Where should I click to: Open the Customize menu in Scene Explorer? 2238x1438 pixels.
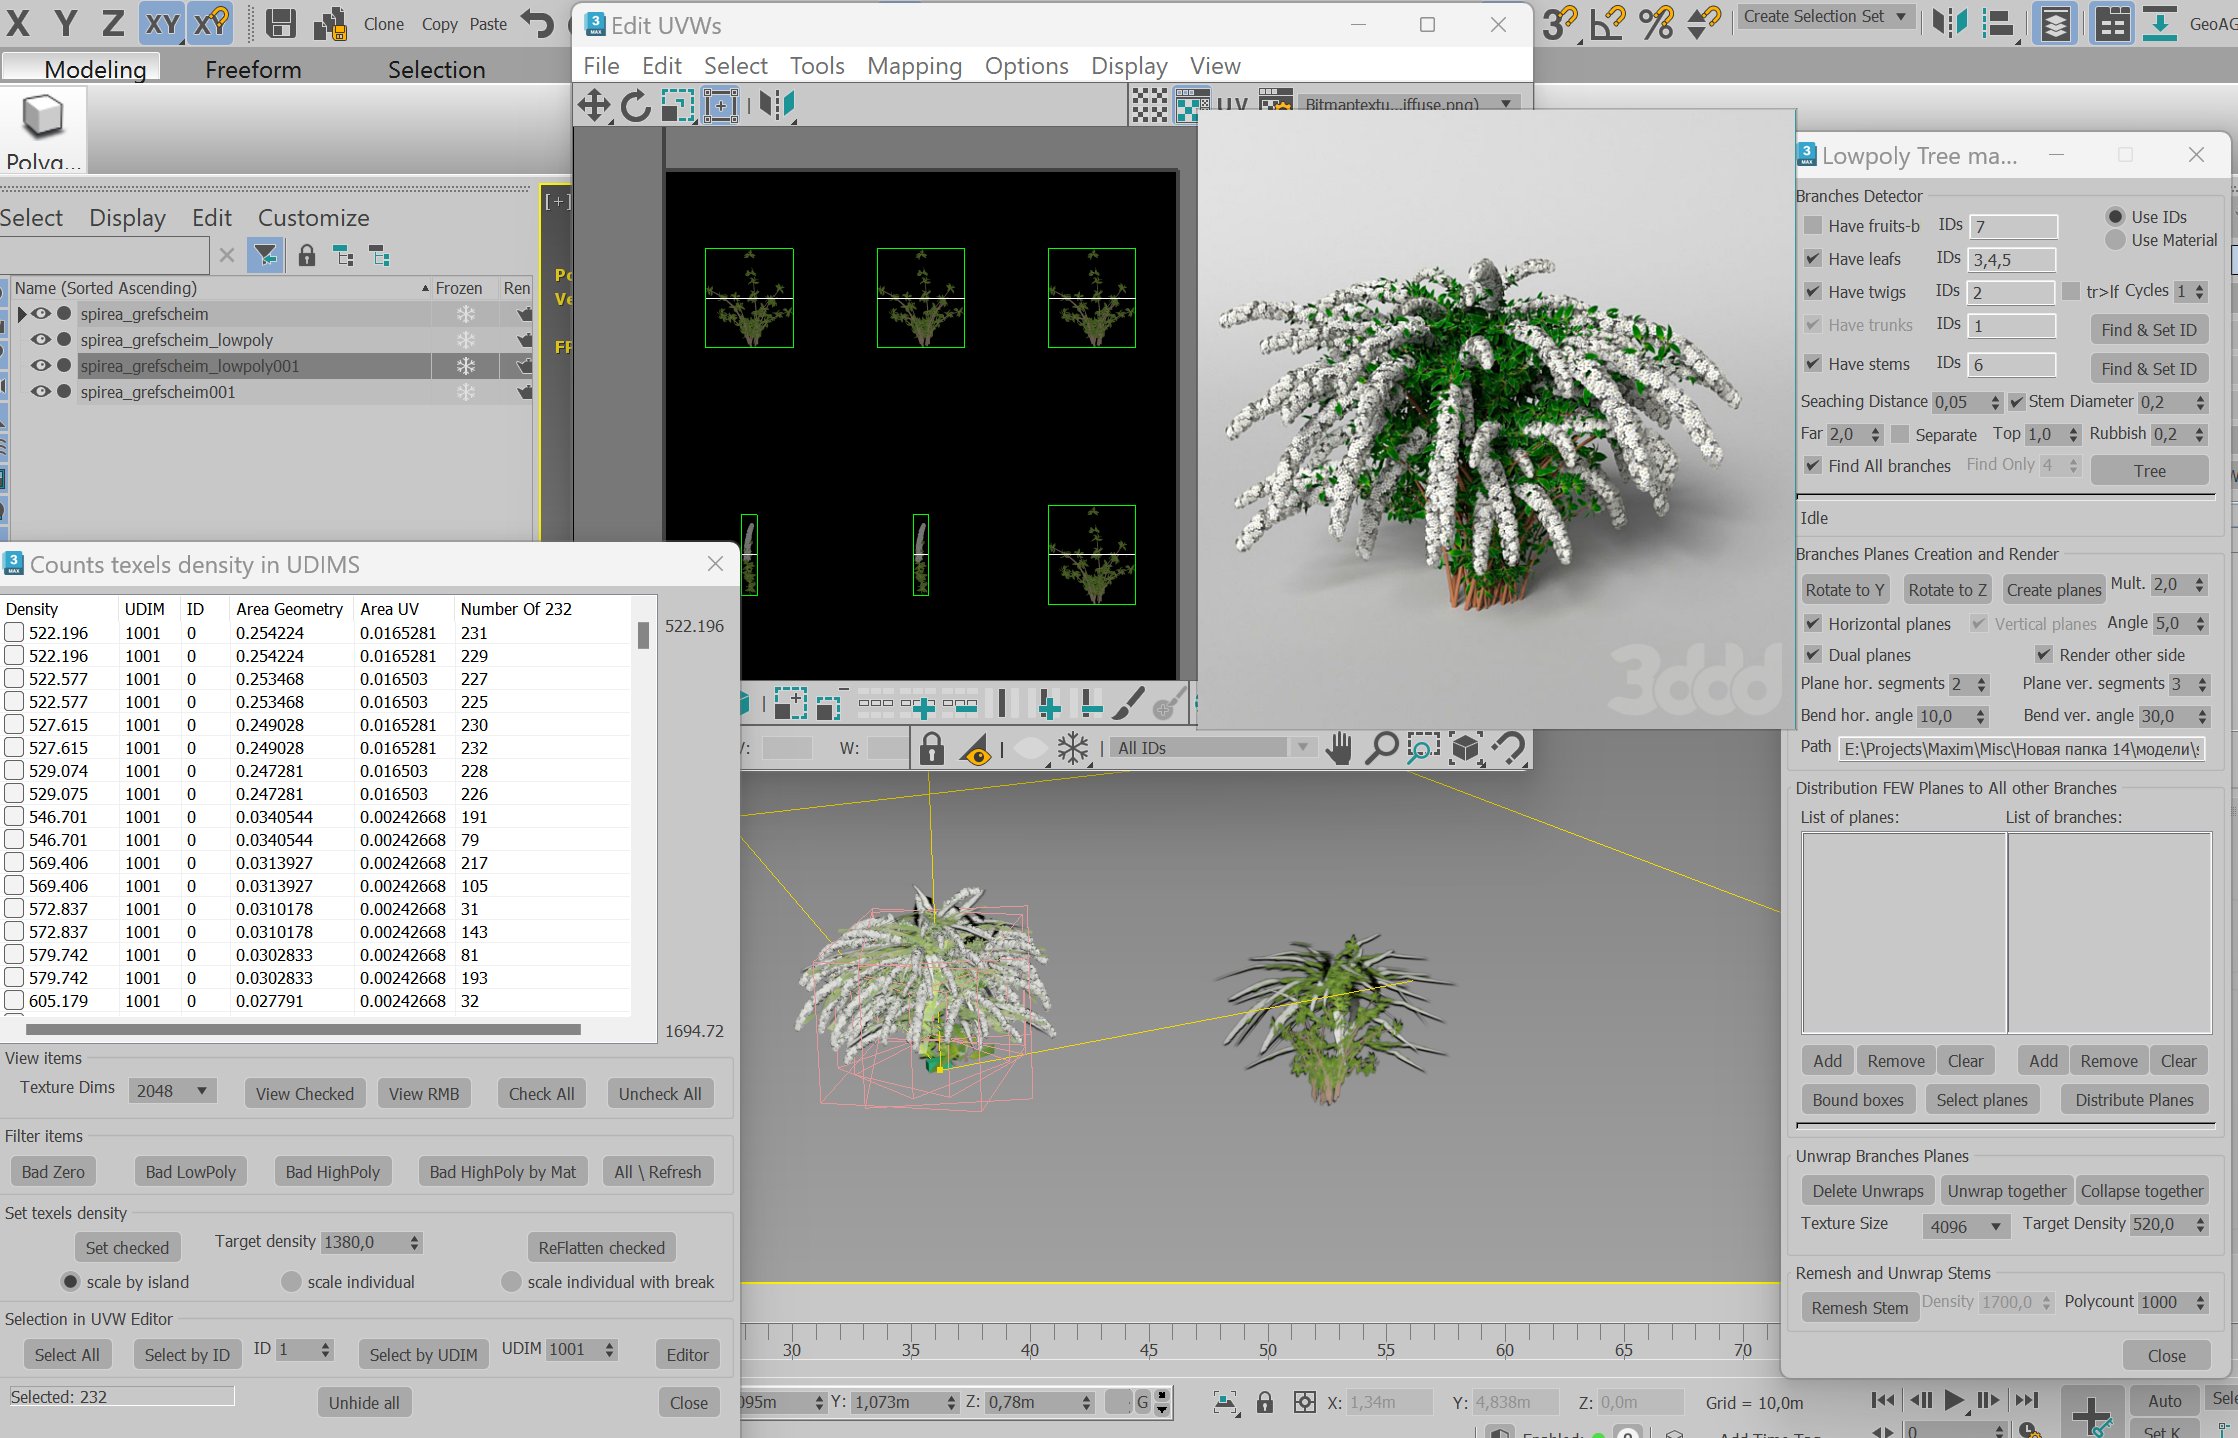click(314, 218)
